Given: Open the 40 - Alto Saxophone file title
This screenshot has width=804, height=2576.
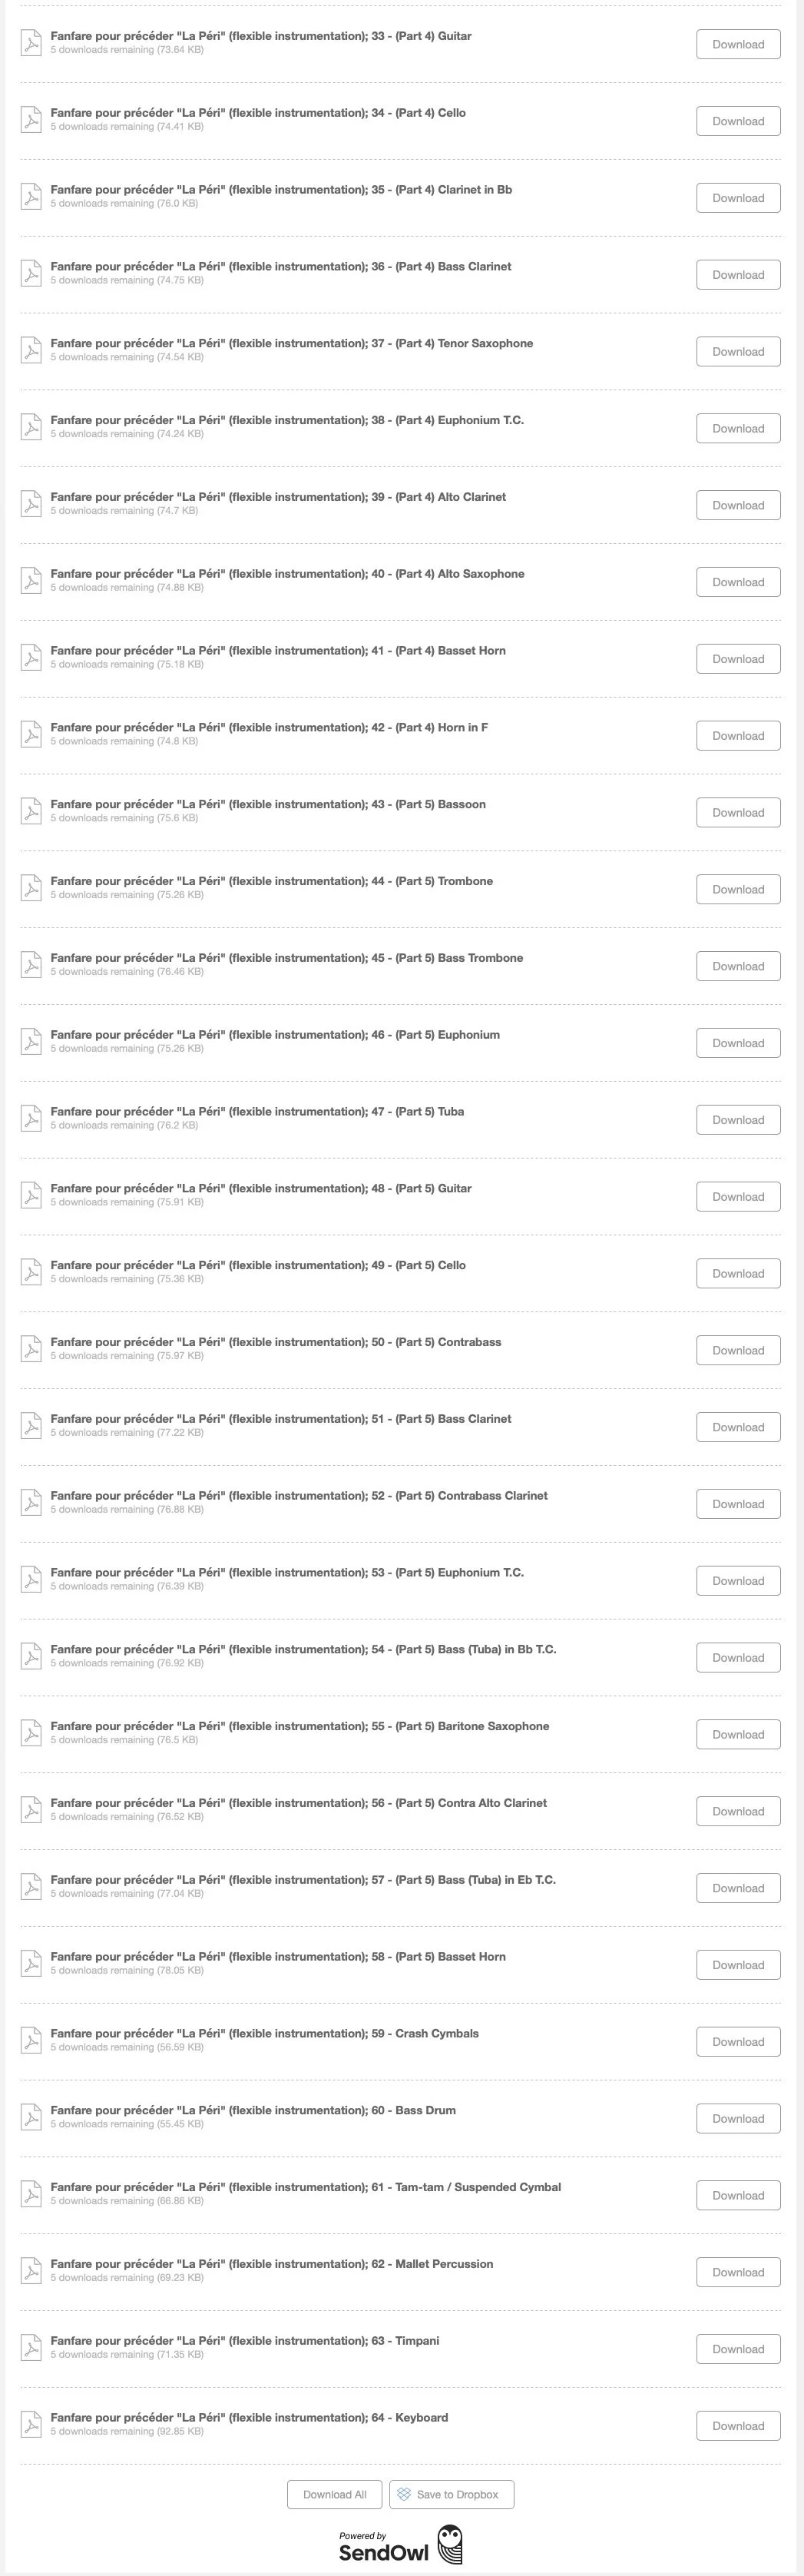Looking at the screenshot, I should tap(287, 574).
